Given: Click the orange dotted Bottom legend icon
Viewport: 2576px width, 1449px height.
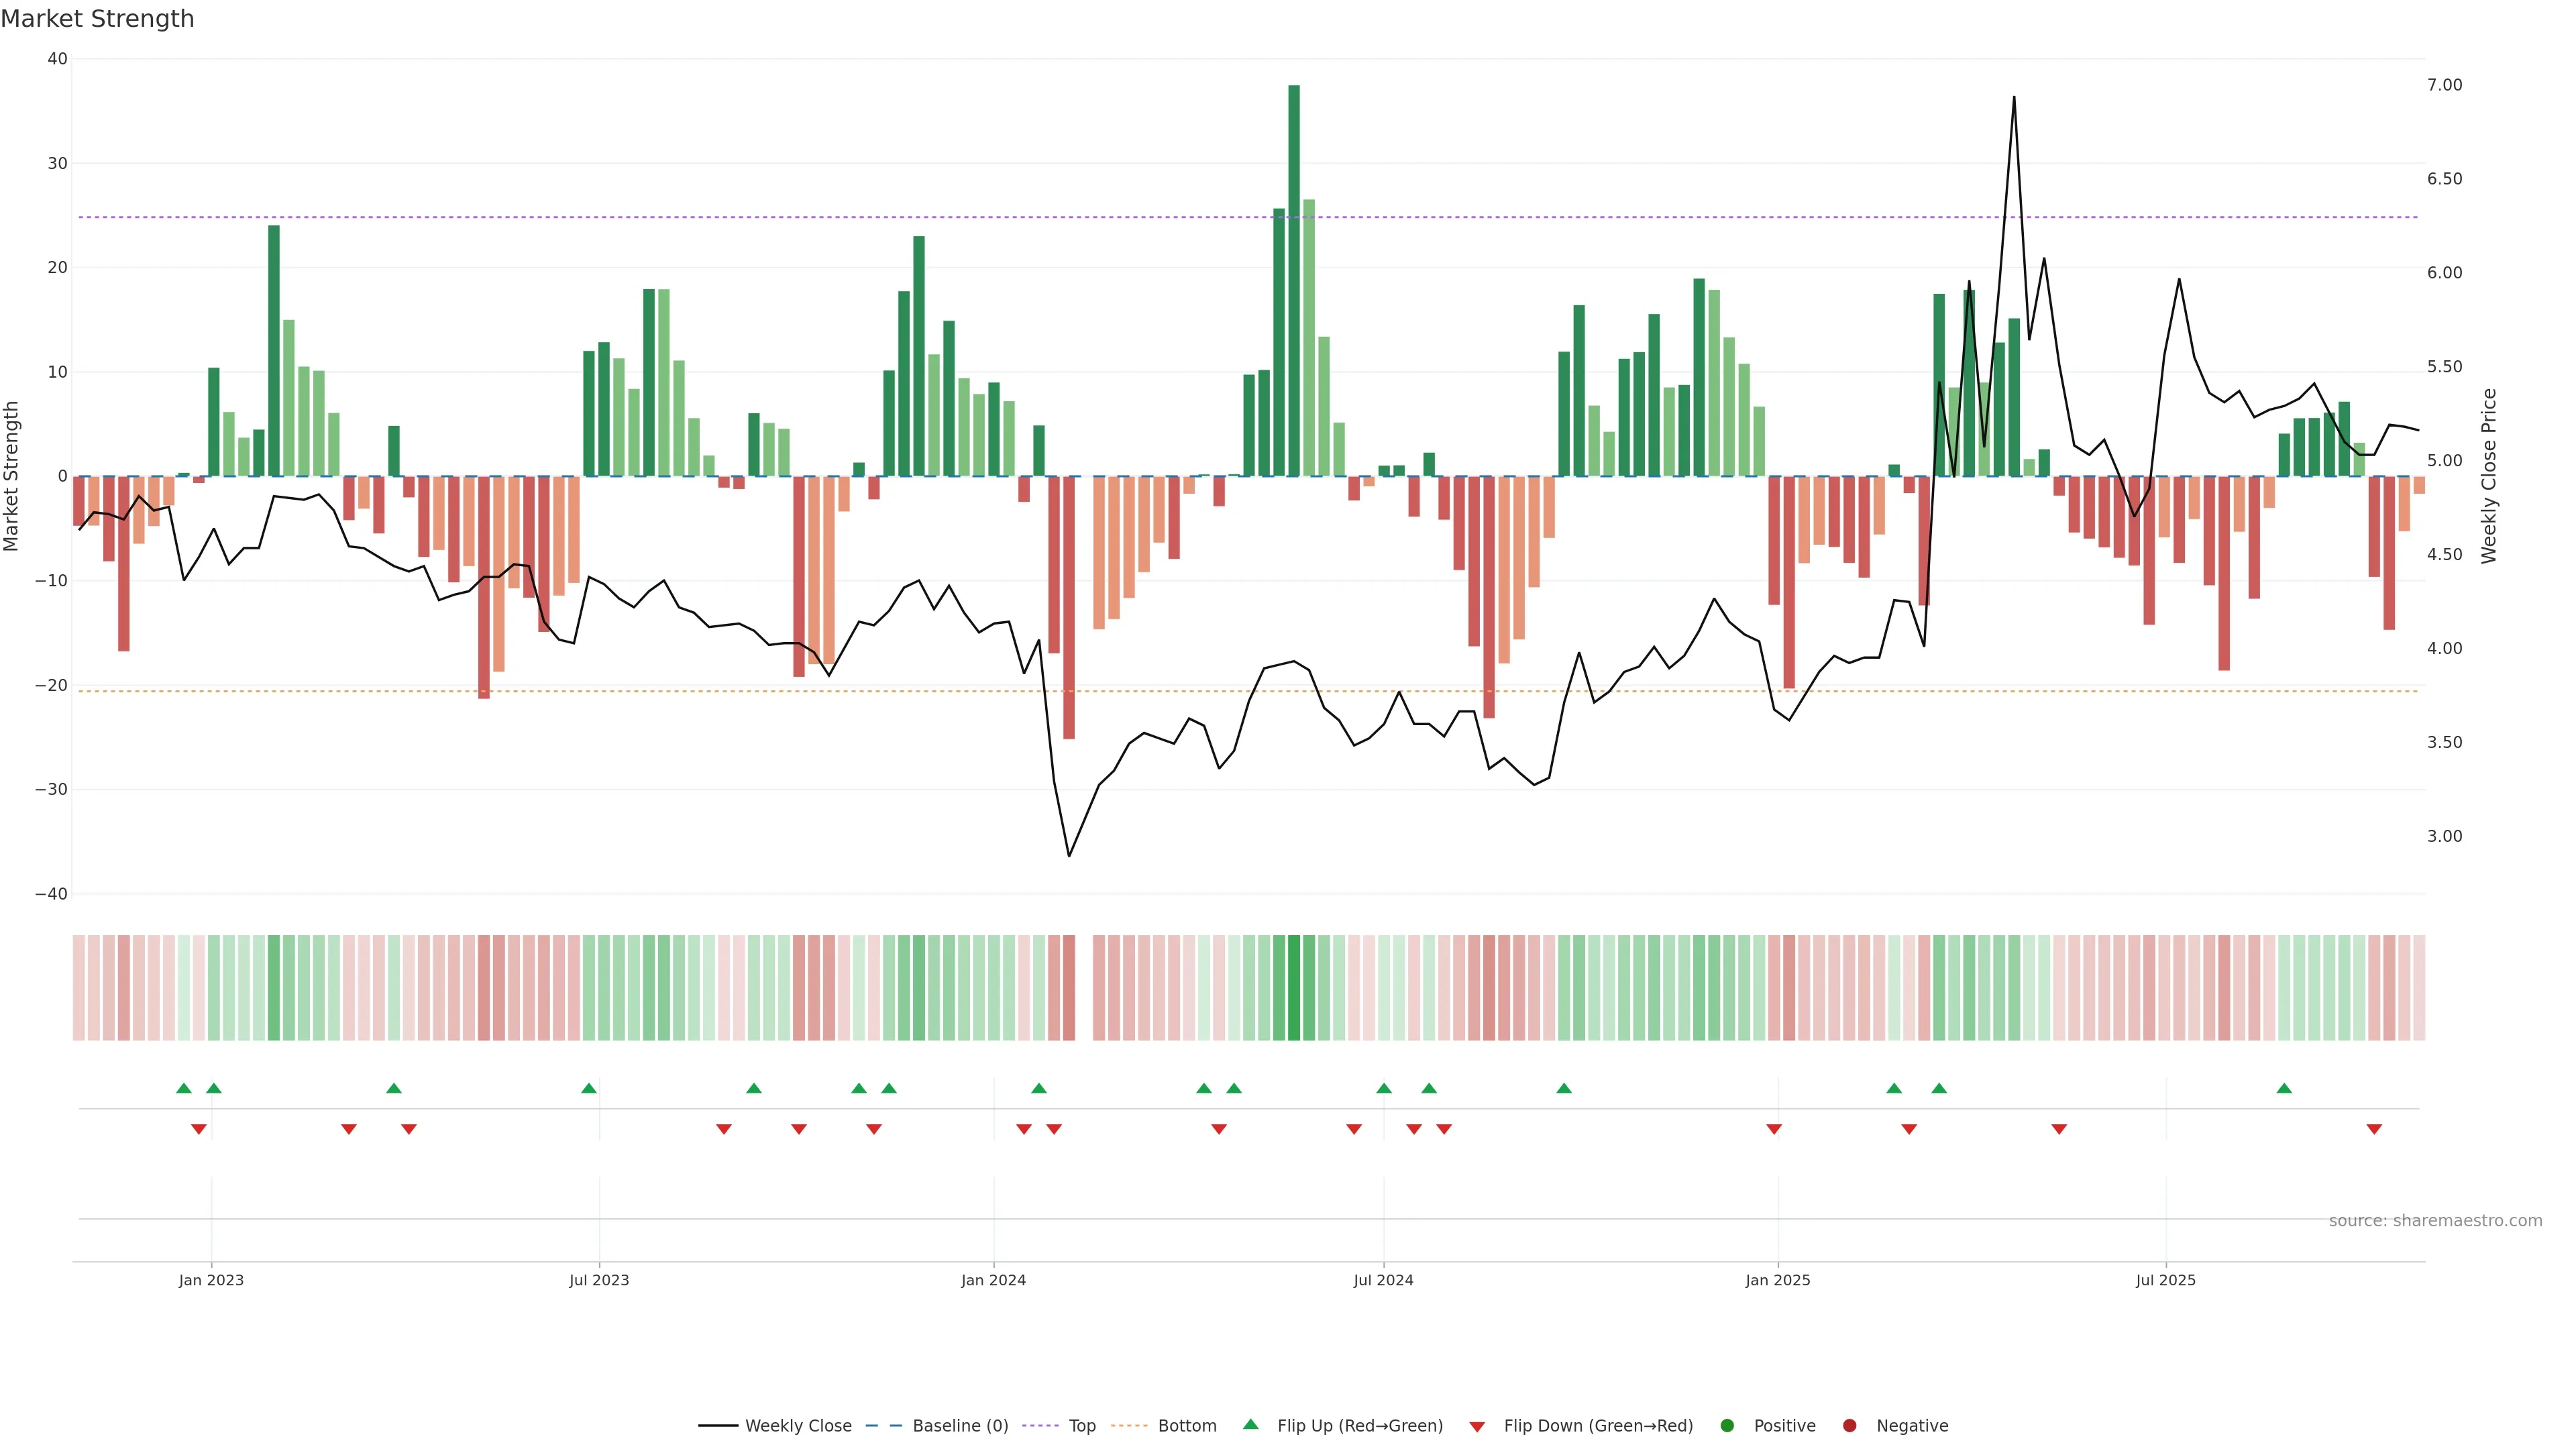Looking at the screenshot, I should pyautogui.click(x=1129, y=1425).
